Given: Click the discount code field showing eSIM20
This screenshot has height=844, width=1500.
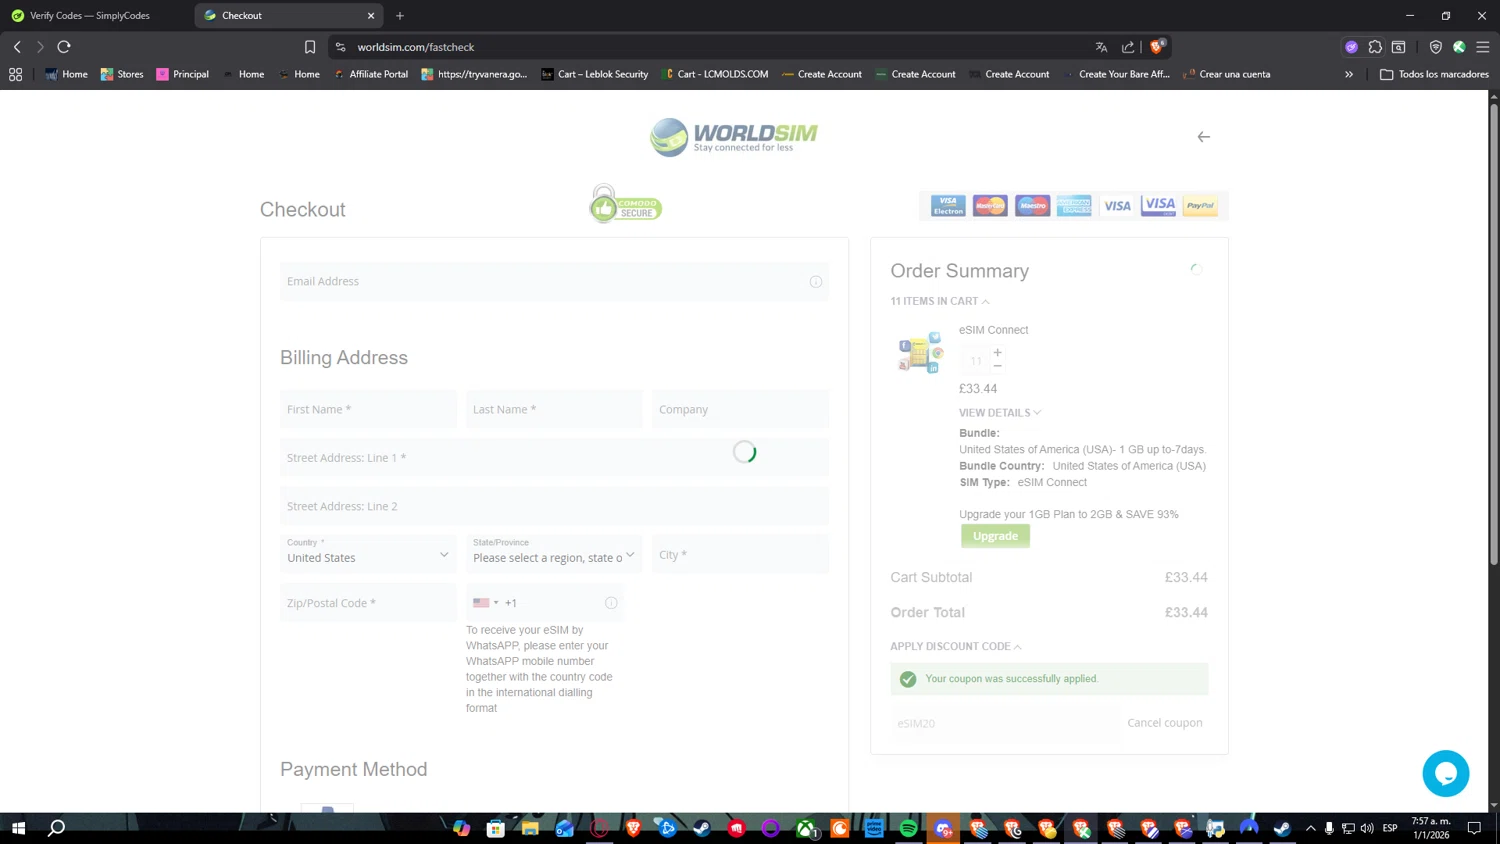Looking at the screenshot, I should coord(1005,723).
